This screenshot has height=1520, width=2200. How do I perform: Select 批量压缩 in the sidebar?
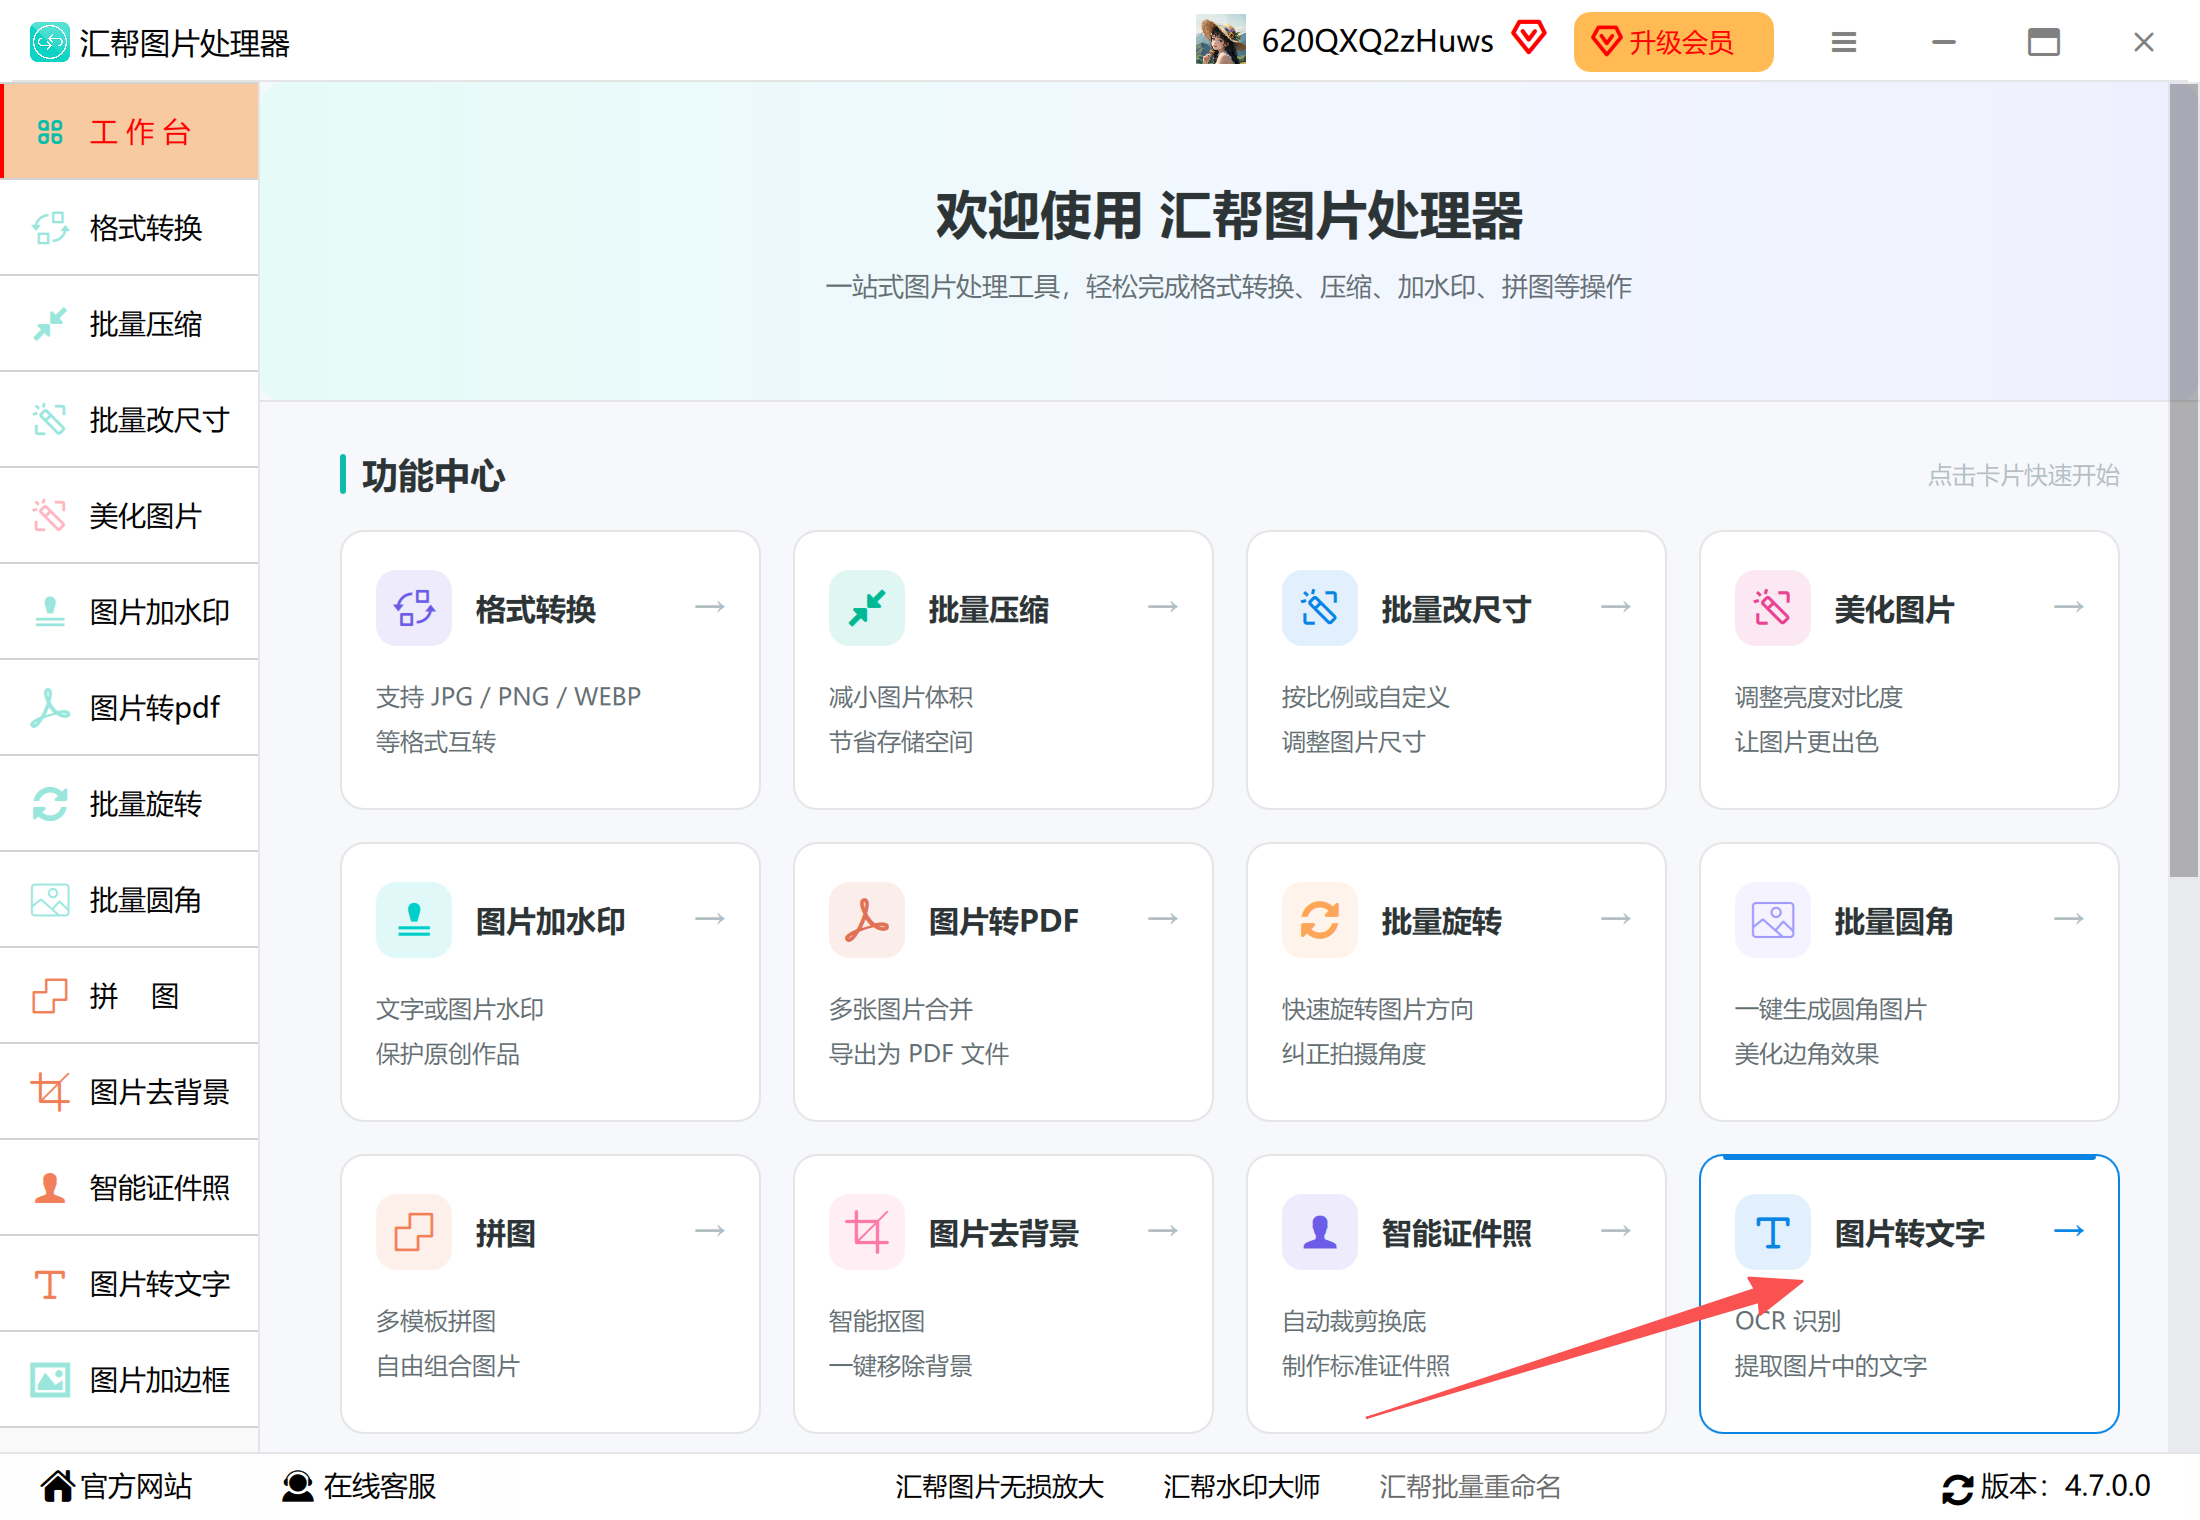pos(130,324)
